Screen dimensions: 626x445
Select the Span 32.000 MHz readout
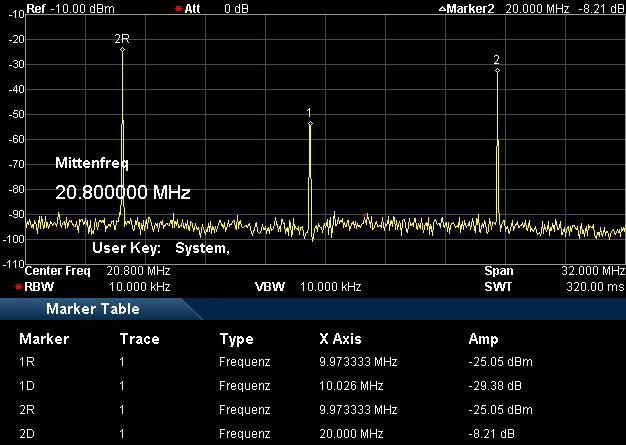tap(553, 271)
